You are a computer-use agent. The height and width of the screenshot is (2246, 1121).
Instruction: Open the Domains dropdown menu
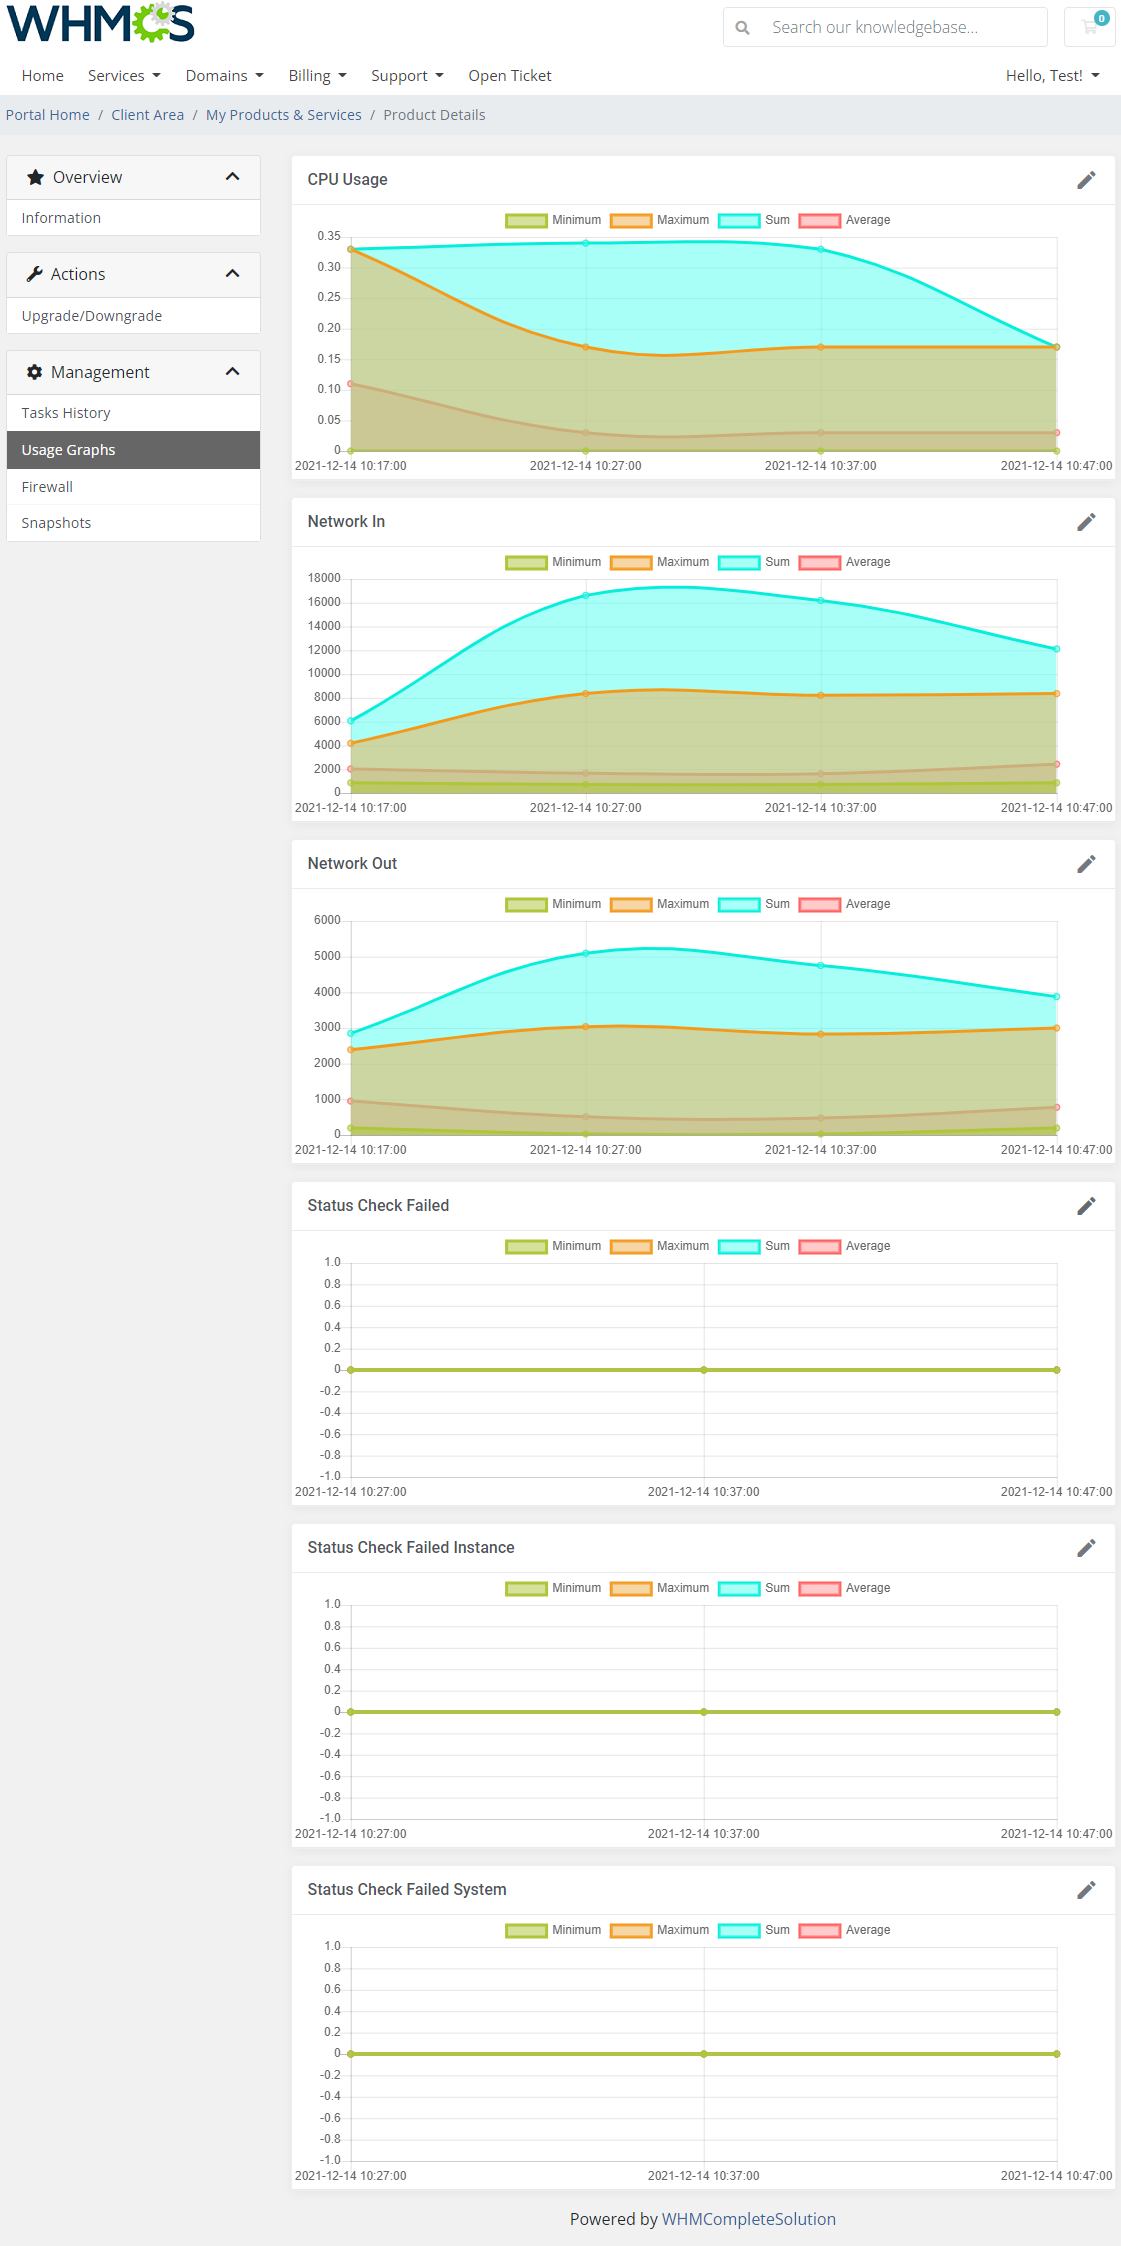pos(225,76)
